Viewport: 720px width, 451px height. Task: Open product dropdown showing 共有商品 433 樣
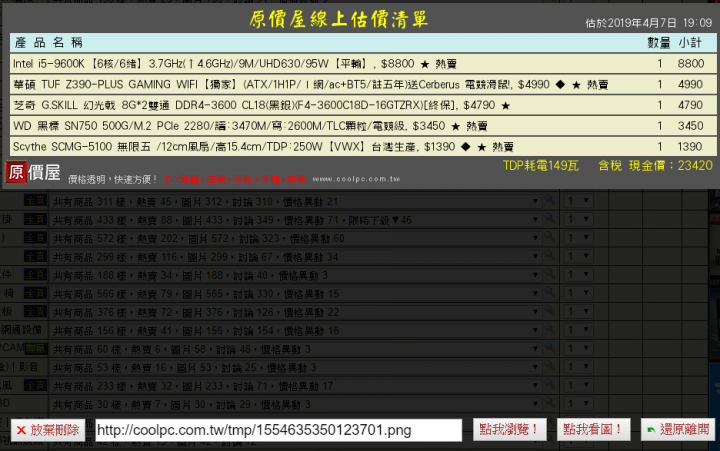[295, 220]
